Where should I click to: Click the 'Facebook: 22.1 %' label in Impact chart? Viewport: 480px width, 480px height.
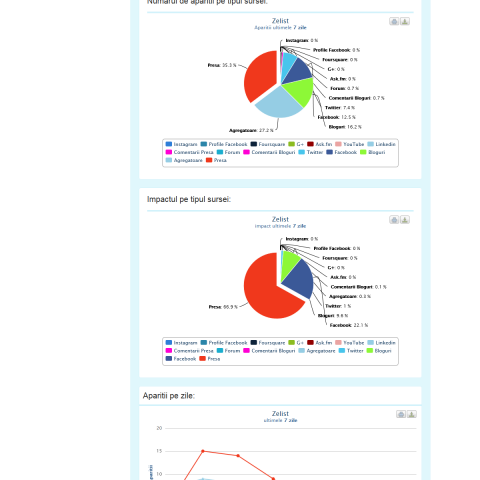tap(349, 325)
